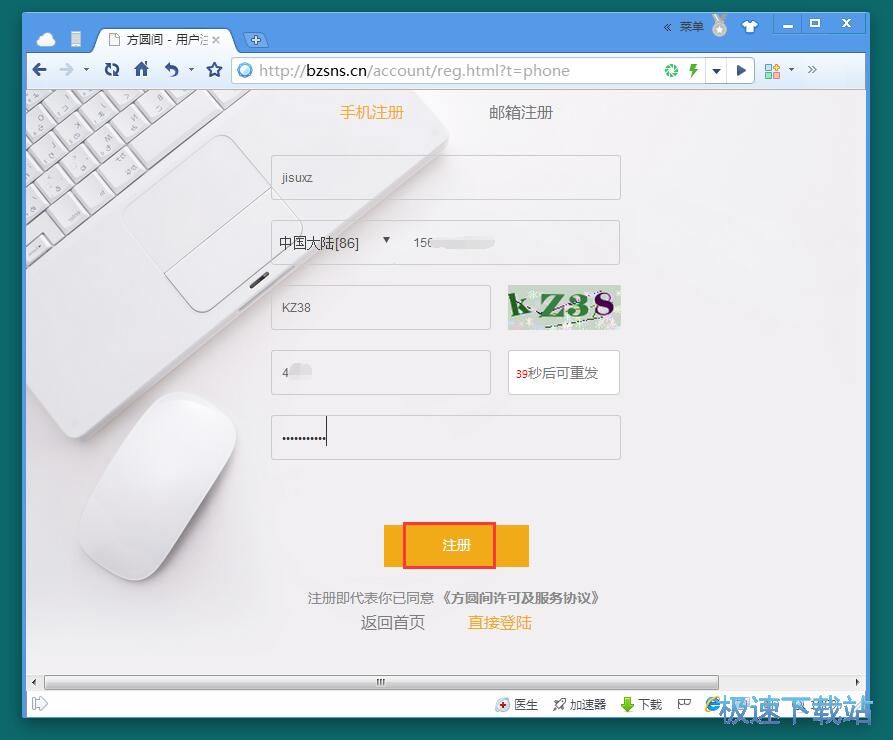Open the 中国大陆[86] country code dropdown

coord(330,241)
